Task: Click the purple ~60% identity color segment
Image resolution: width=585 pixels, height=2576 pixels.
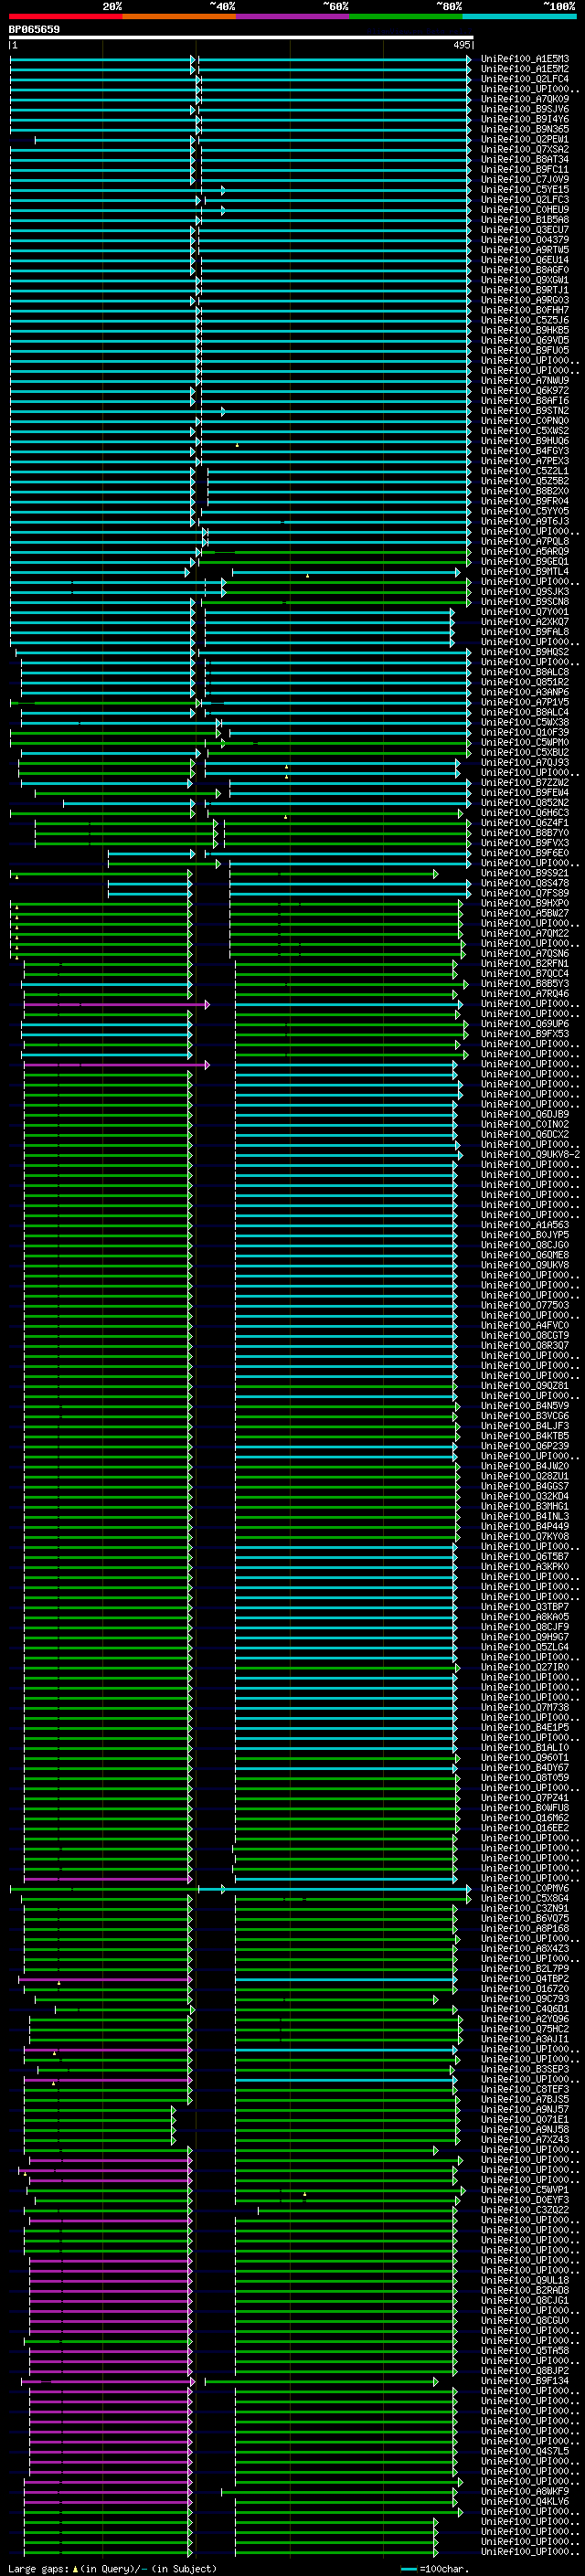Action: (x=293, y=16)
